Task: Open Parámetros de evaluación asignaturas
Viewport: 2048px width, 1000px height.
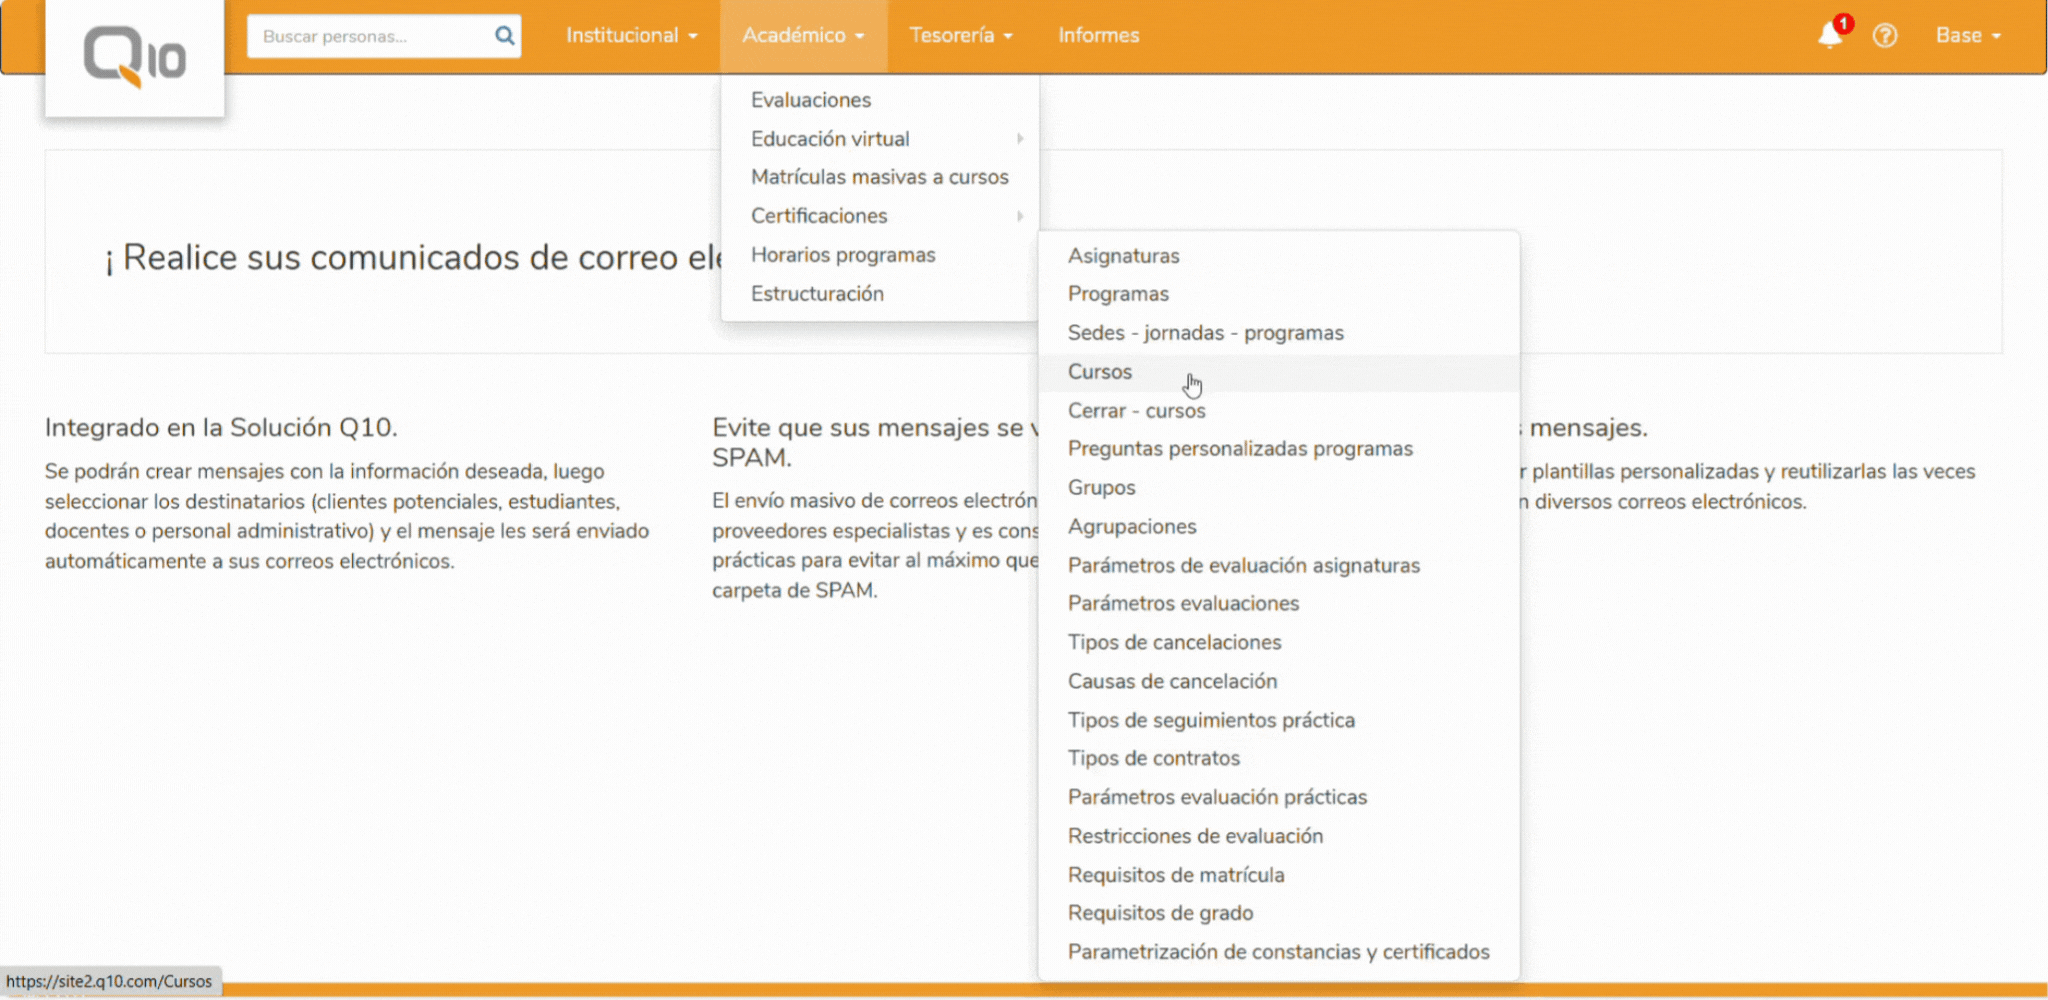Action: click(x=1243, y=566)
